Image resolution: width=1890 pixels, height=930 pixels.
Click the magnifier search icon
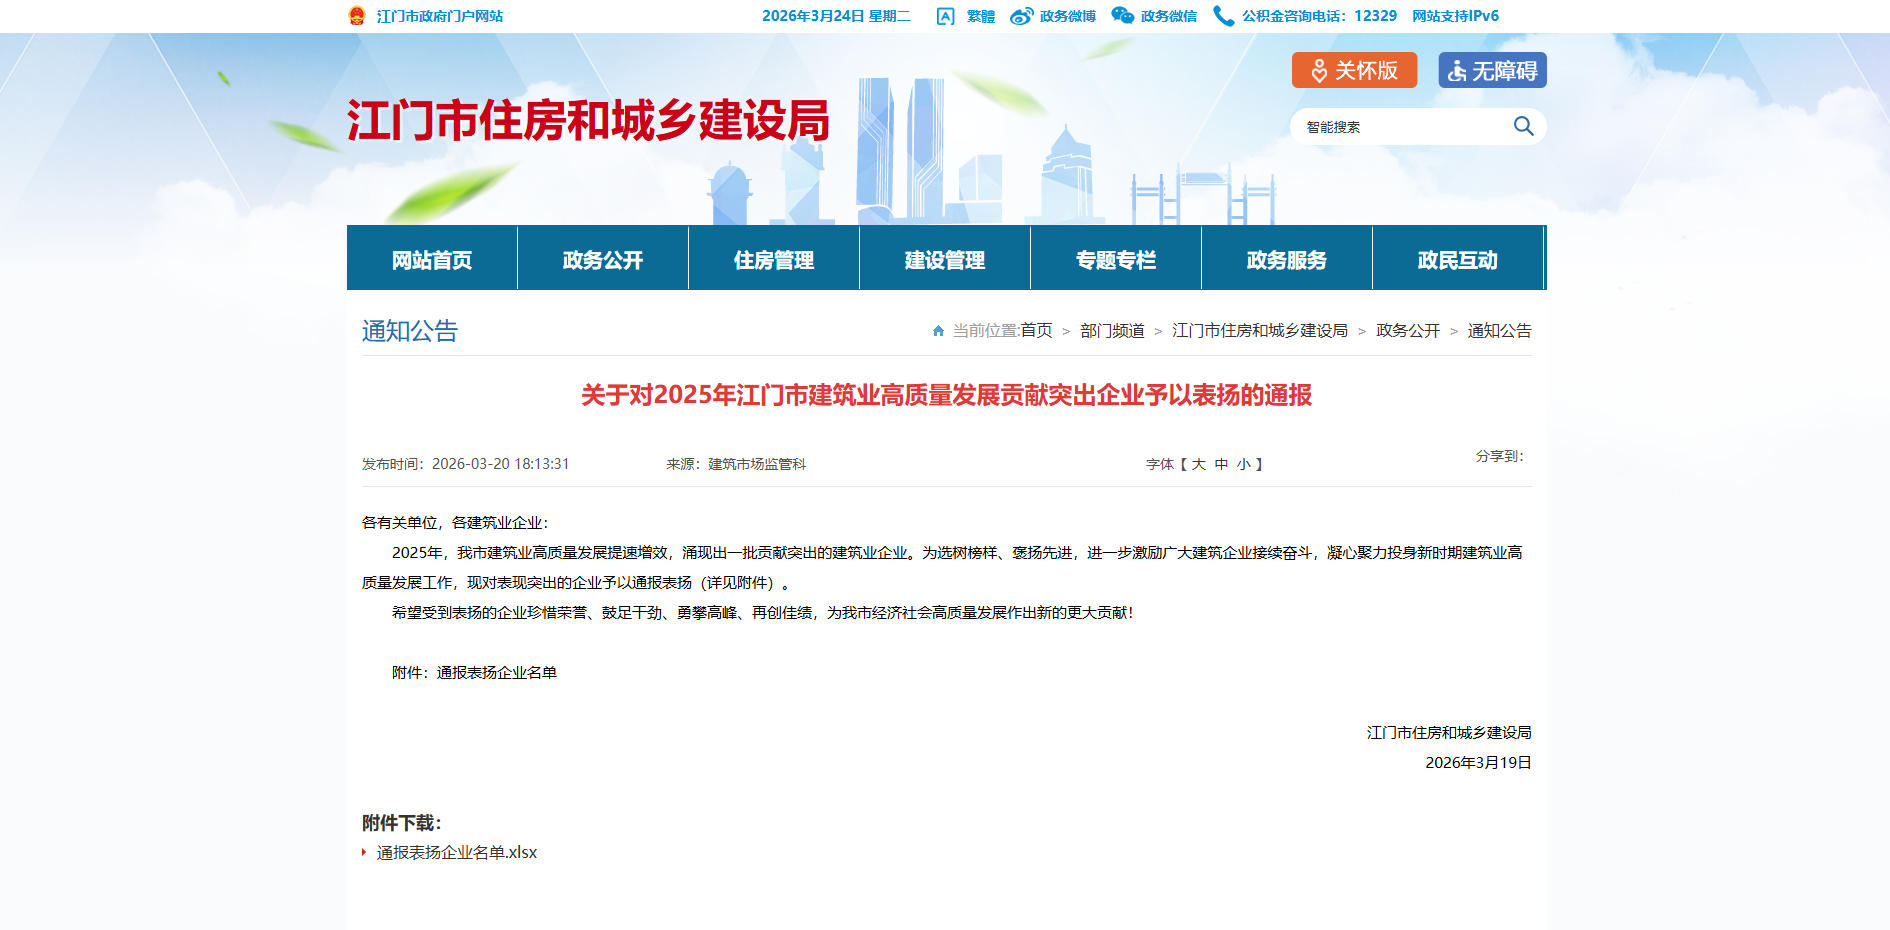[1523, 126]
